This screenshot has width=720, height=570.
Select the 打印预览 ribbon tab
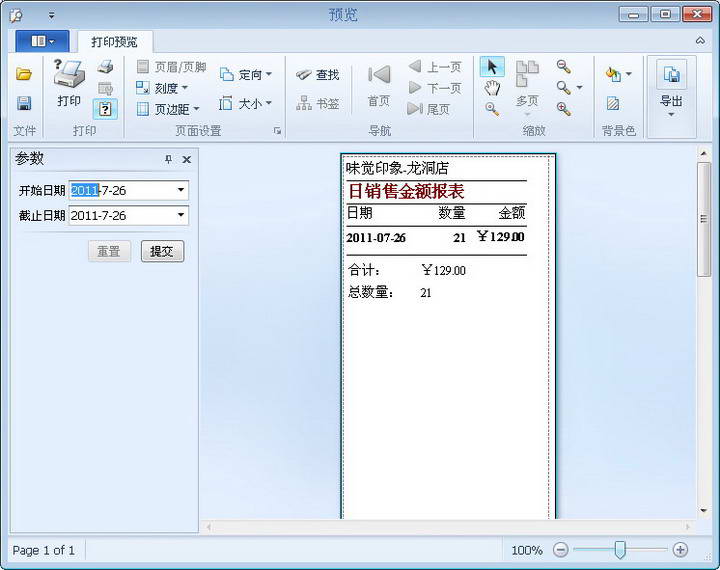[x=114, y=42]
